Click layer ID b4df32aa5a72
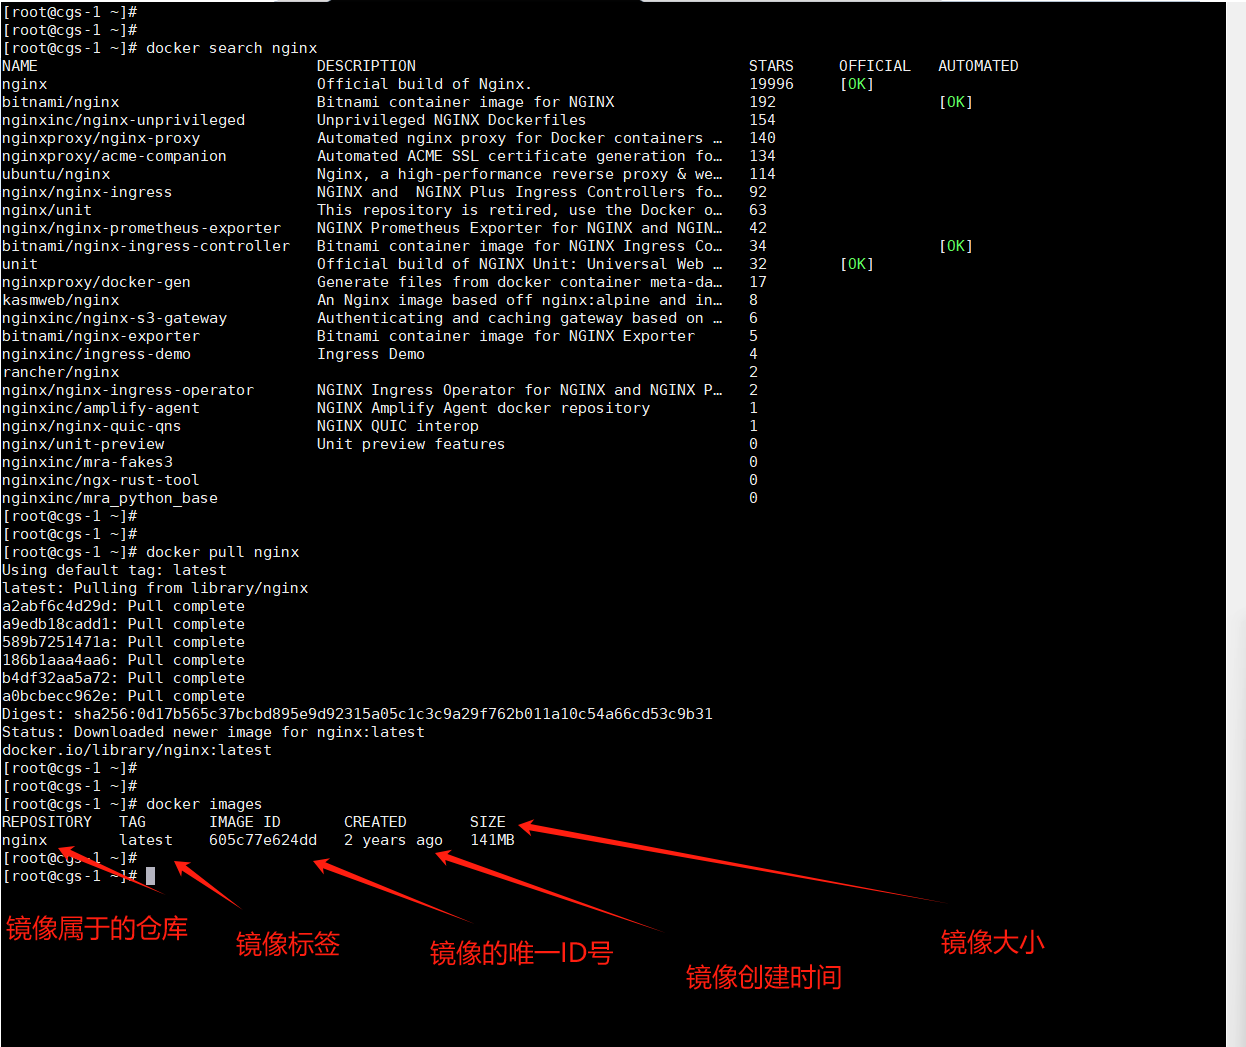The width and height of the screenshot is (1246, 1047). point(56,678)
